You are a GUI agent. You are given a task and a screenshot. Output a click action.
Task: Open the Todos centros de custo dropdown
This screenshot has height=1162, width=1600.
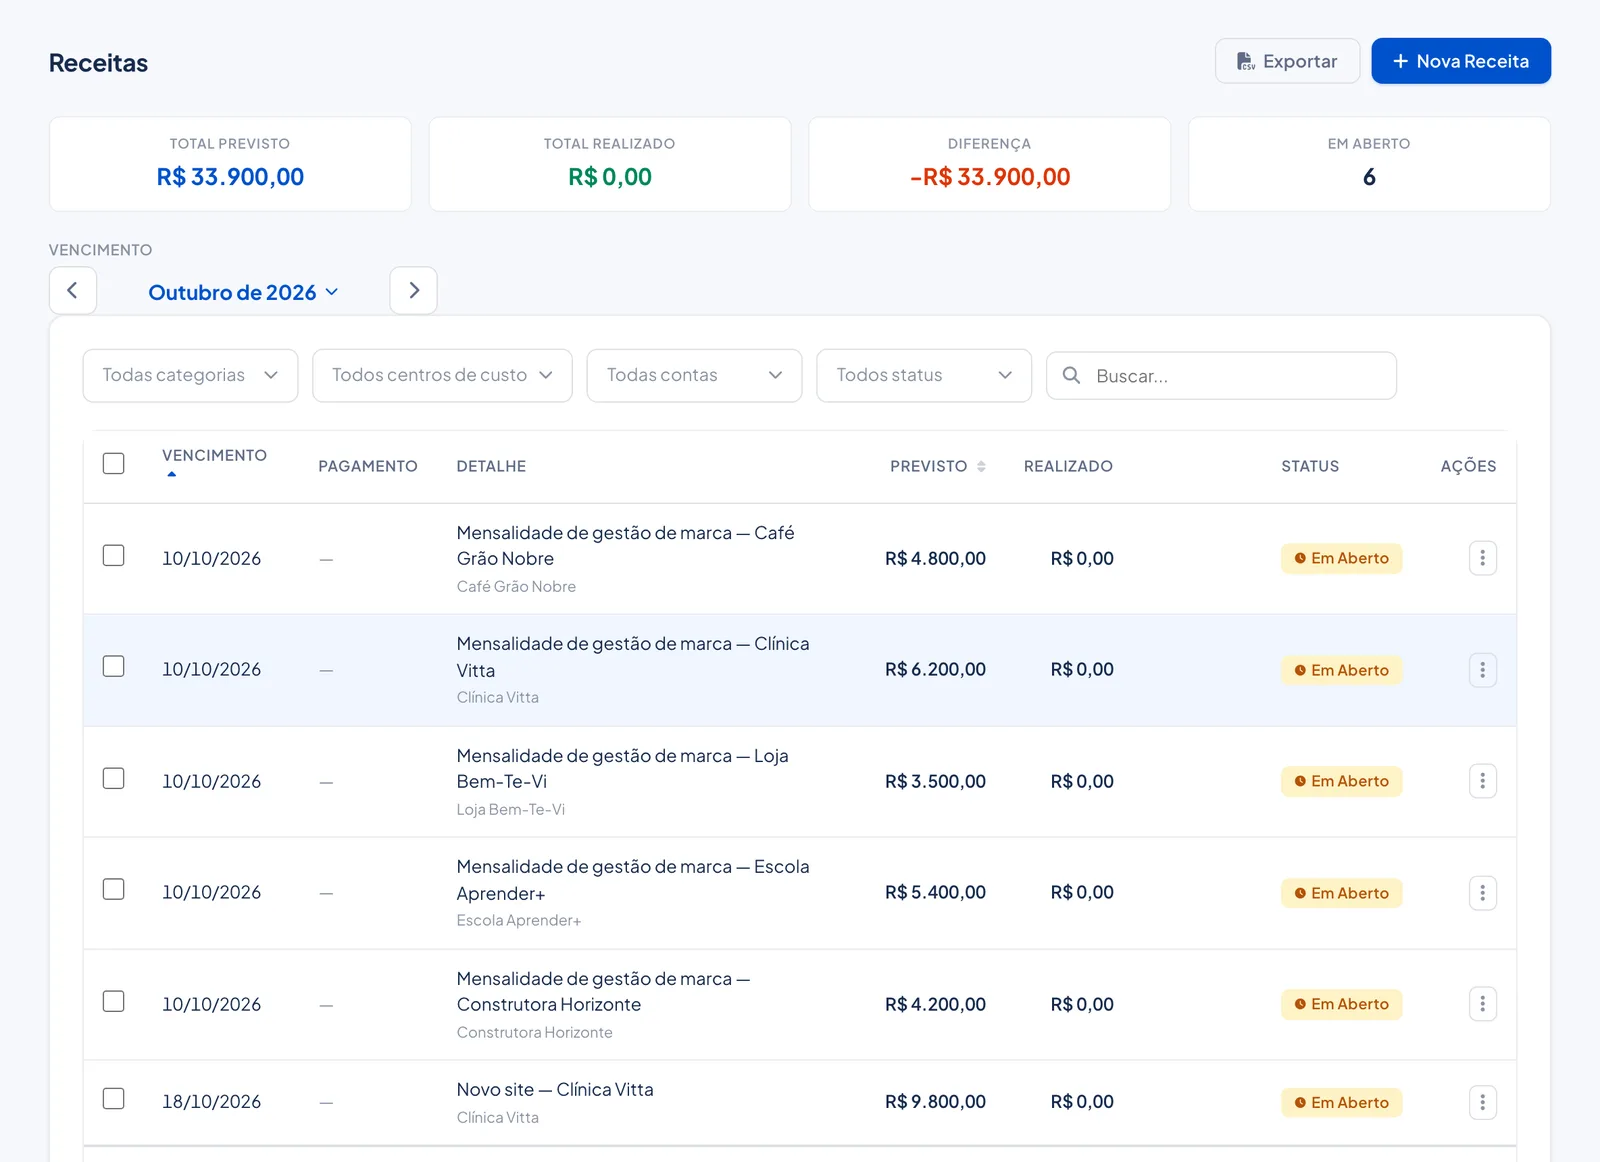pos(442,375)
